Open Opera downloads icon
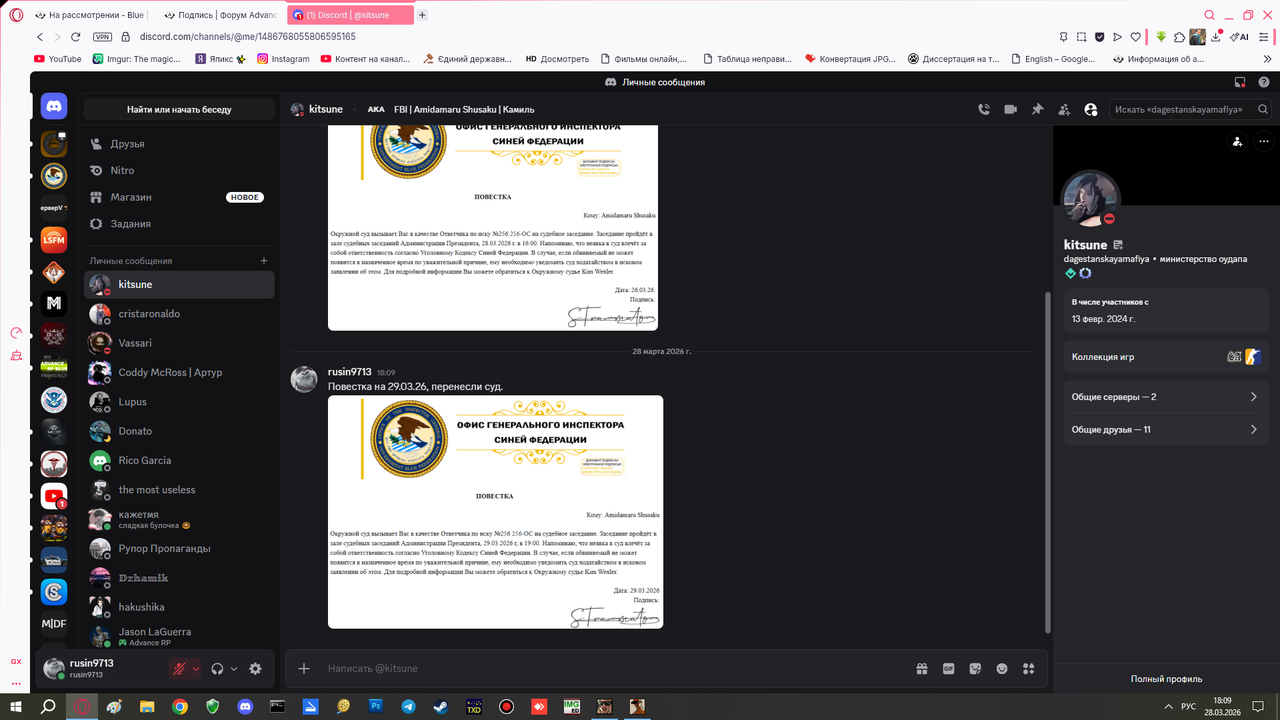The image size is (1280, 720). pyautogui.click(x=1217, y=37)
